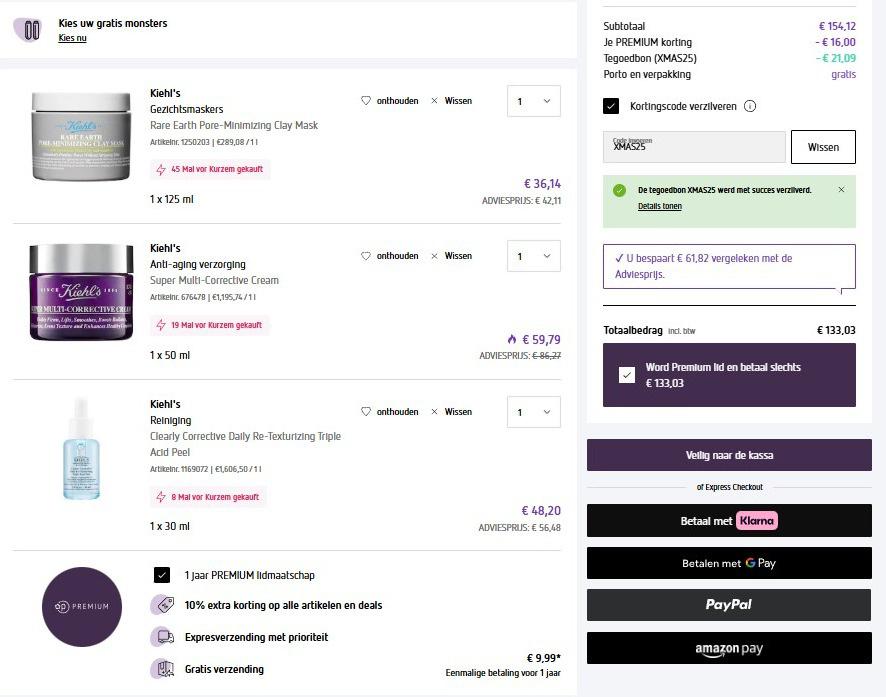The image size is (886, 697).
Task: Remove Super Multi-Corrective Cream via X icon
Action: (x=434, y=256)
